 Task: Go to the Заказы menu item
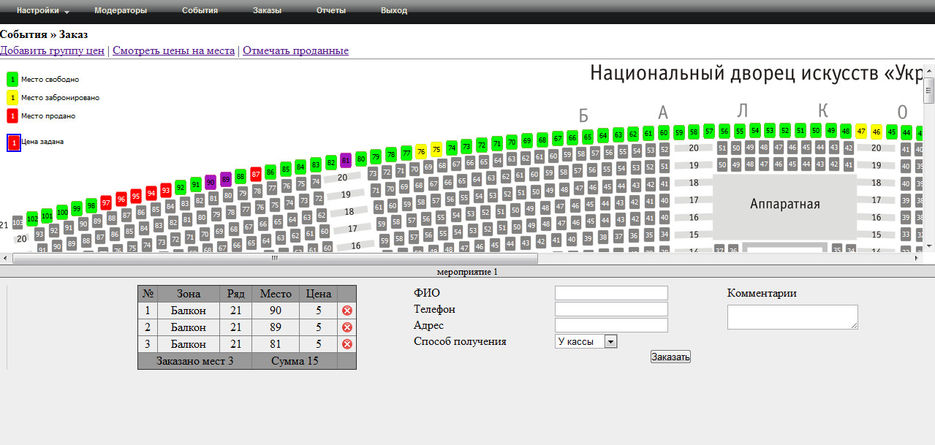267,10
